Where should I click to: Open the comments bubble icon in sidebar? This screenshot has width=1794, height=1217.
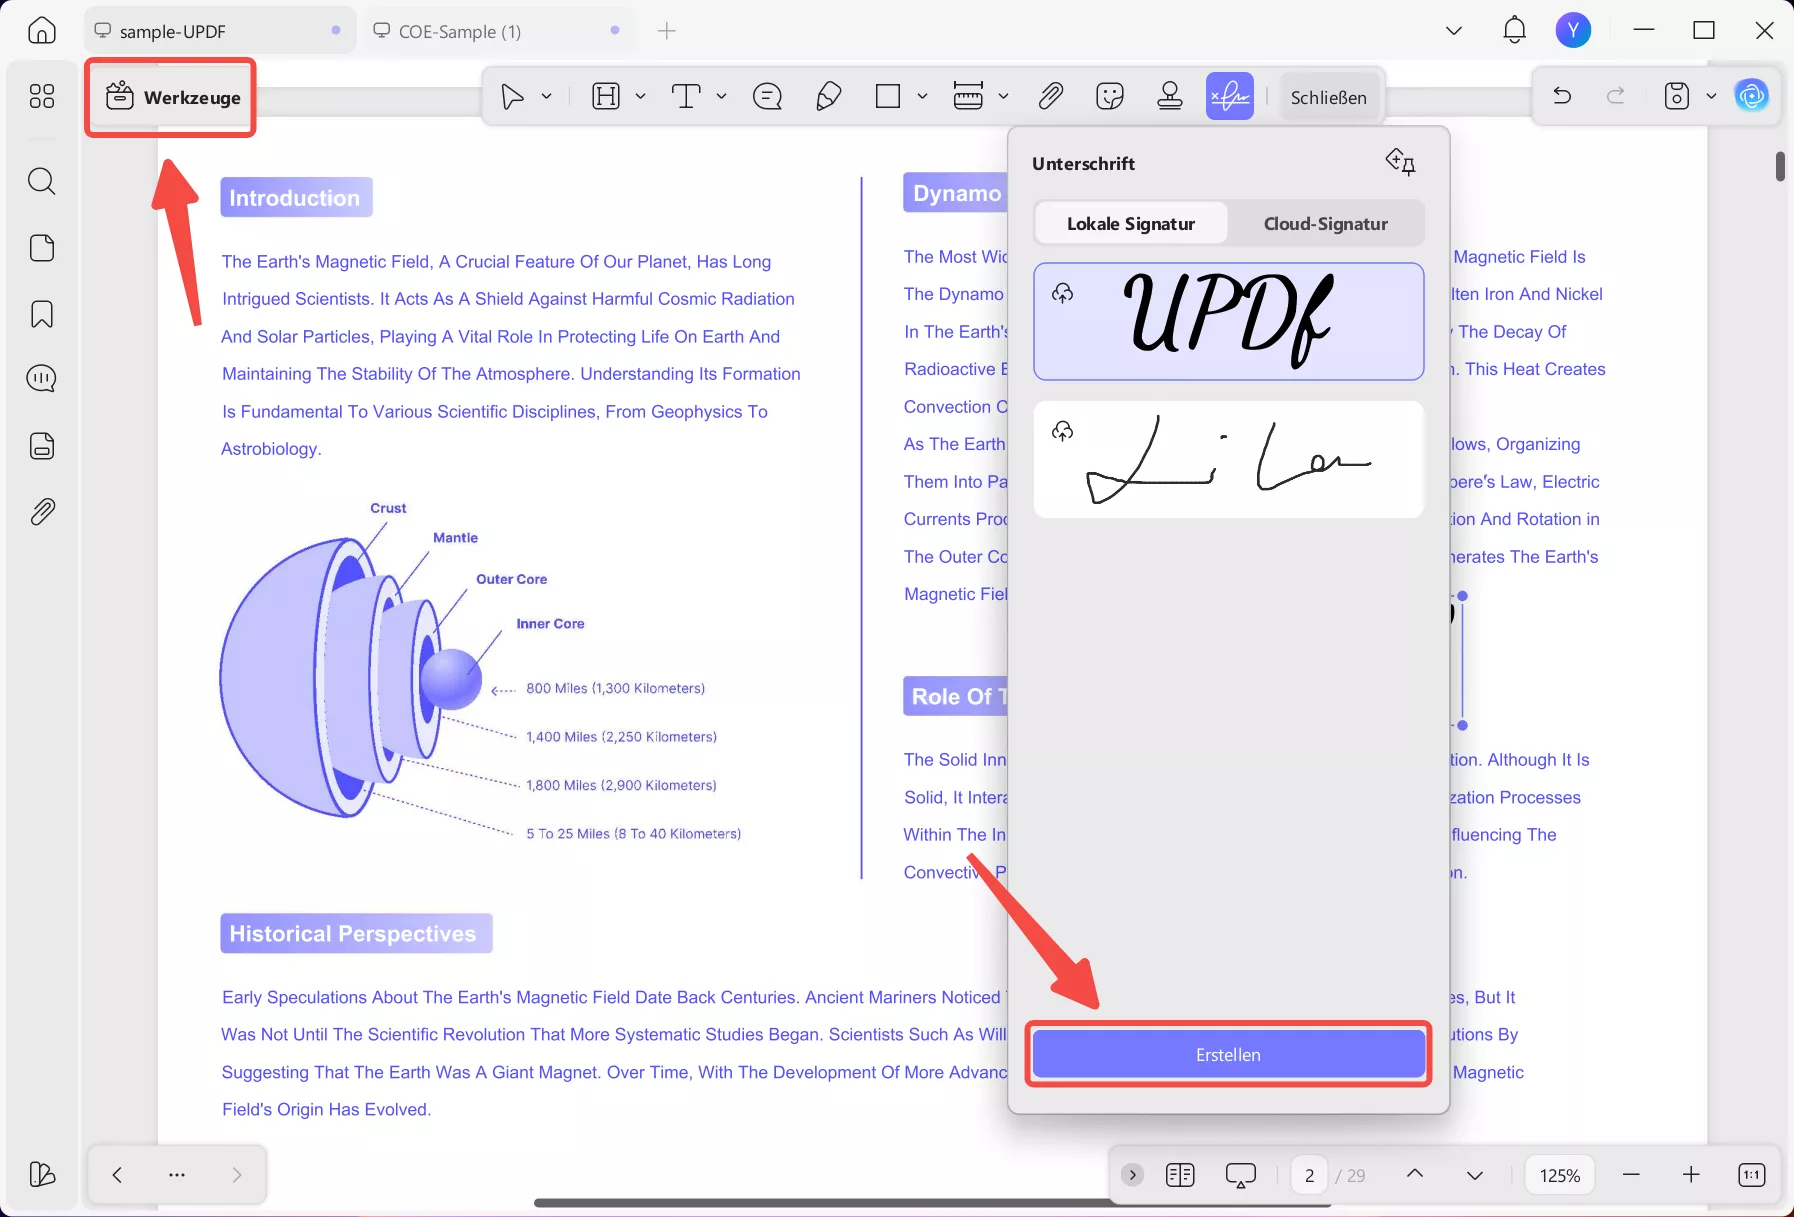(42, 379)
